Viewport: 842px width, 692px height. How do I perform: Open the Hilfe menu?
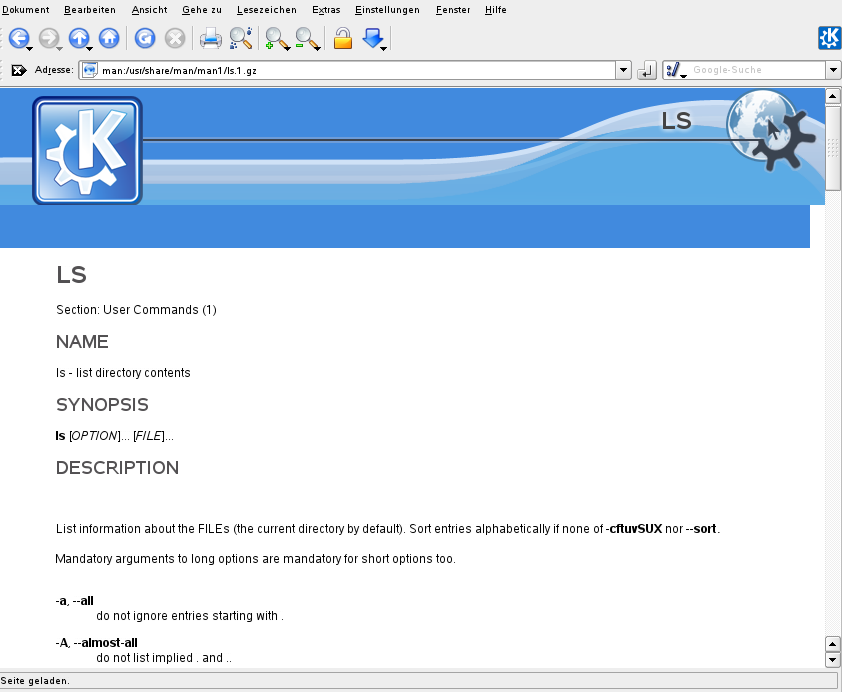point(495,10)
